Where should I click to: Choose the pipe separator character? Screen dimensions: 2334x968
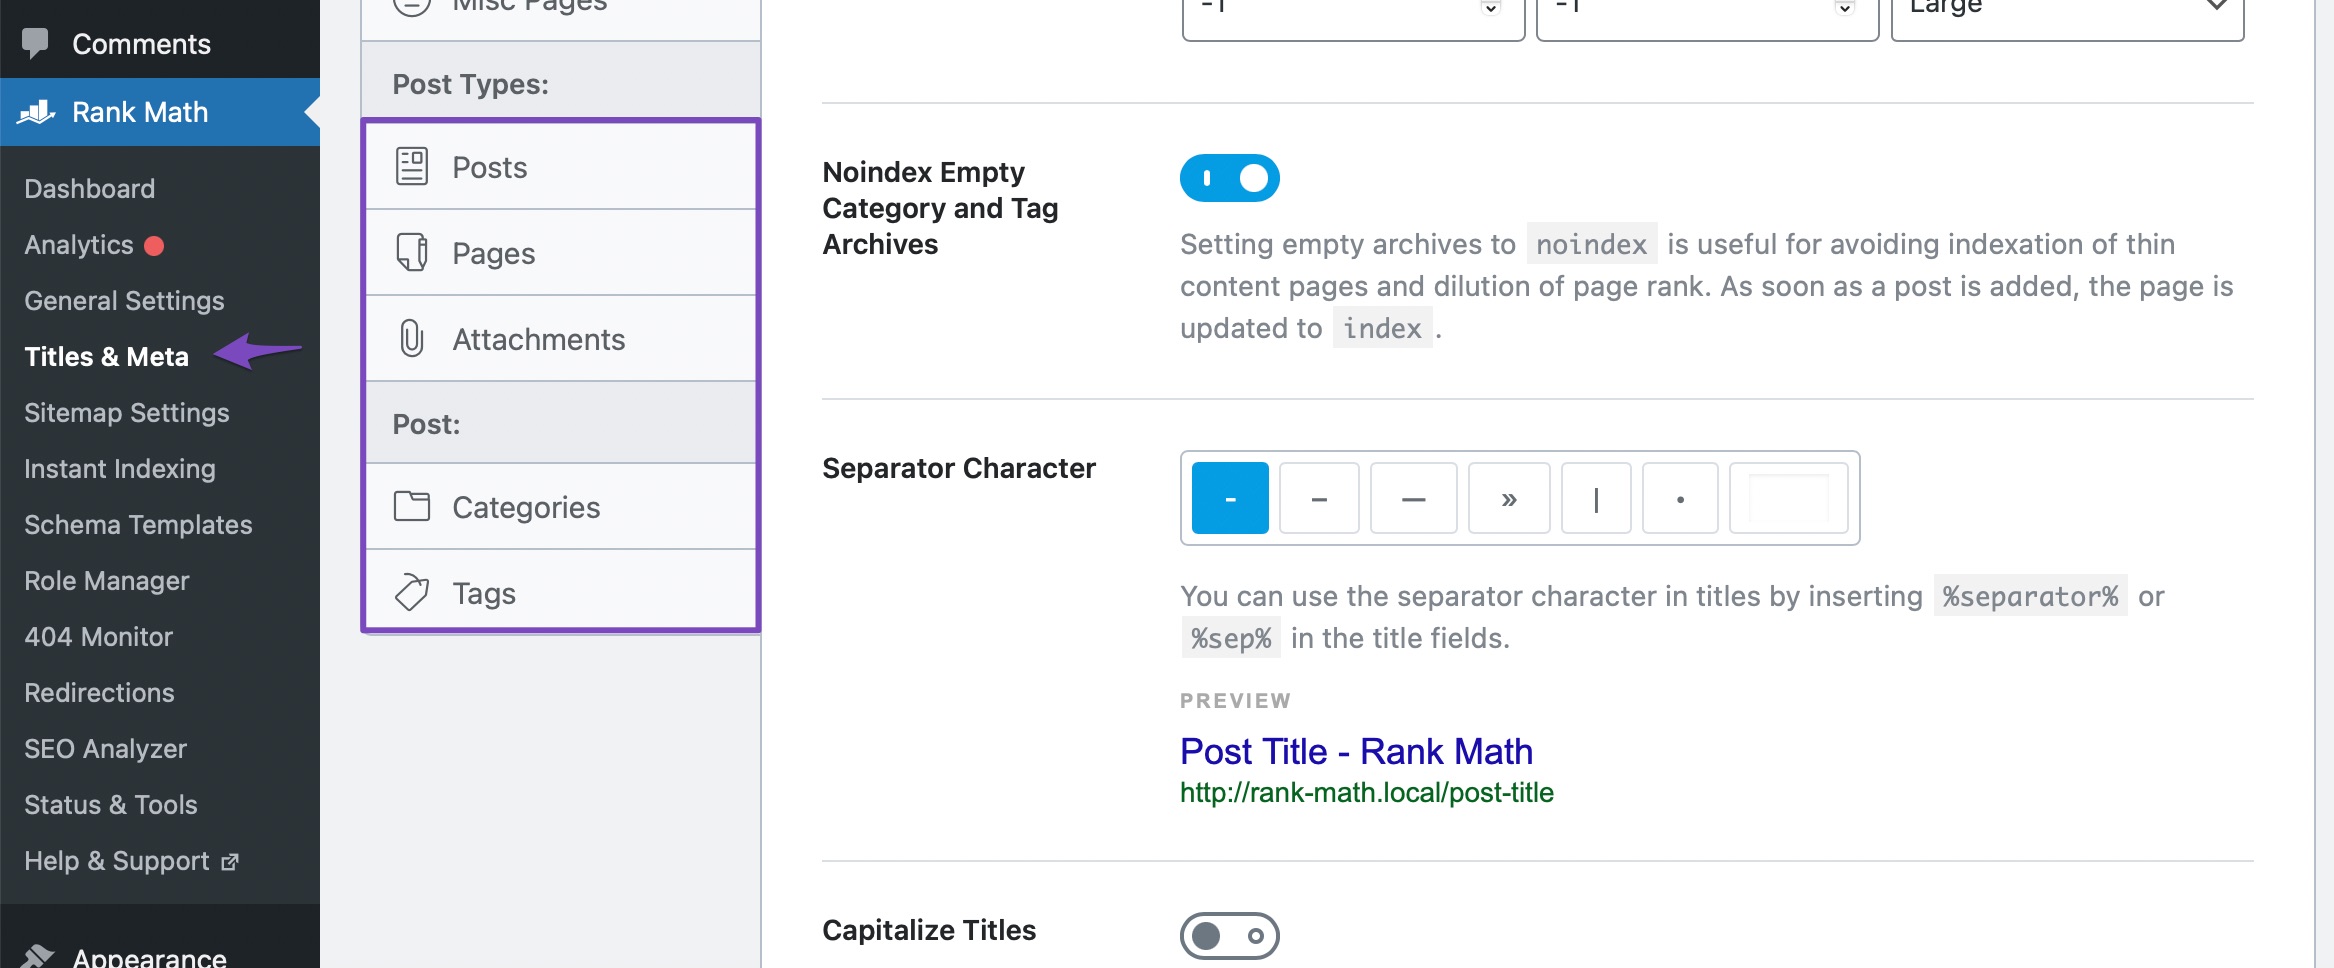pyautogui.click(x=1596, y=497)
